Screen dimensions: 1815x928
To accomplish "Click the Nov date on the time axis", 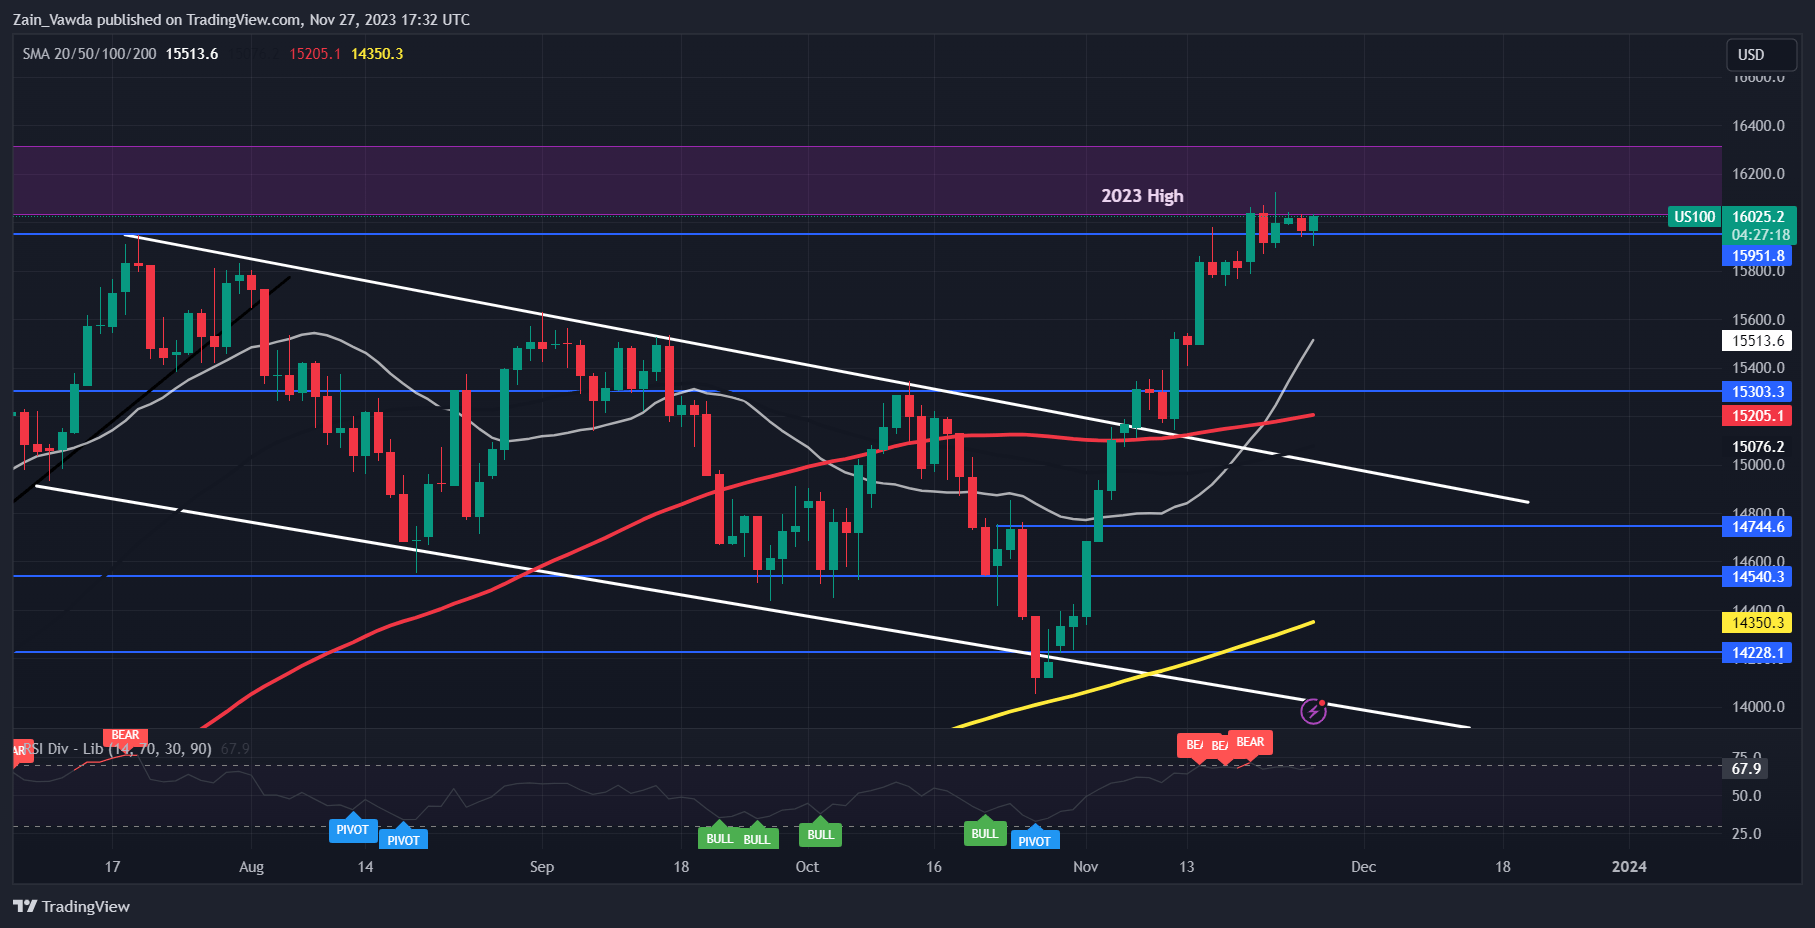I will (x=1085, y=867).
